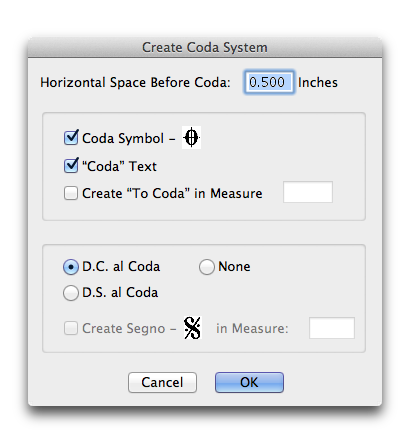Focus the Horizontal Space Before Coda field
The width and height of the screenshot is (410, 442).
point(269,82)
